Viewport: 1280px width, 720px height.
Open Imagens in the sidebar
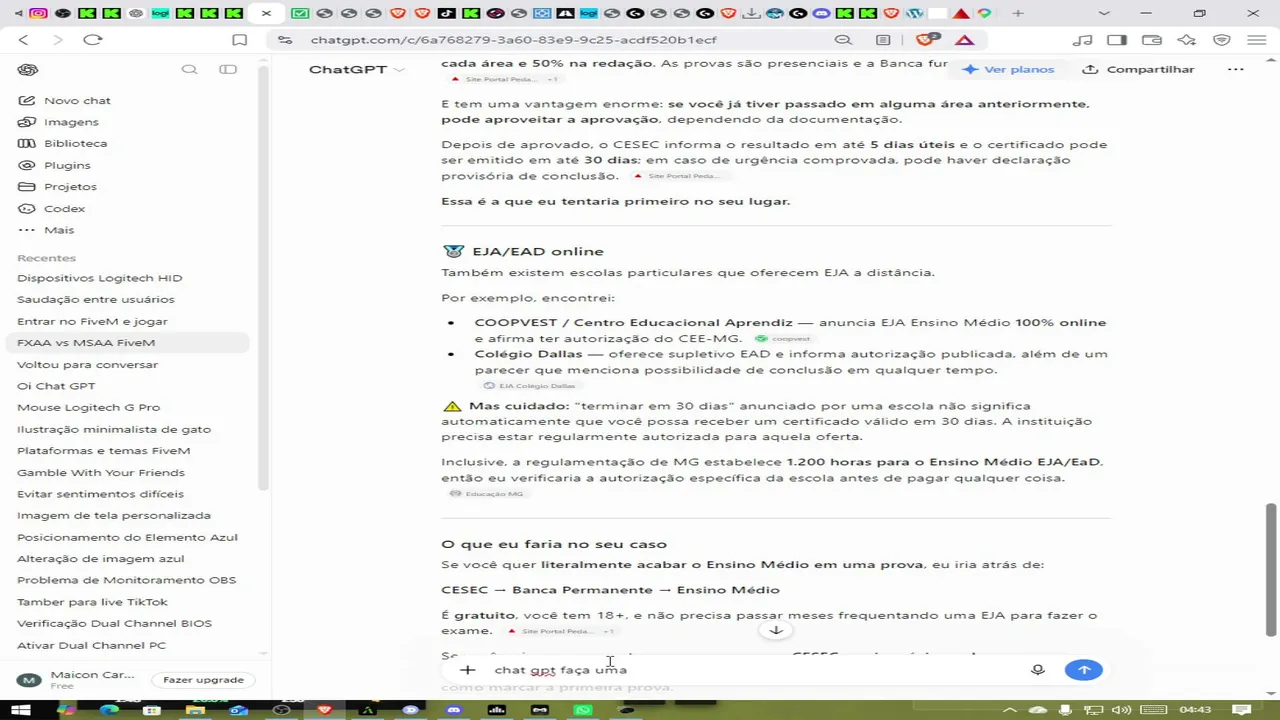coord(58,122)
